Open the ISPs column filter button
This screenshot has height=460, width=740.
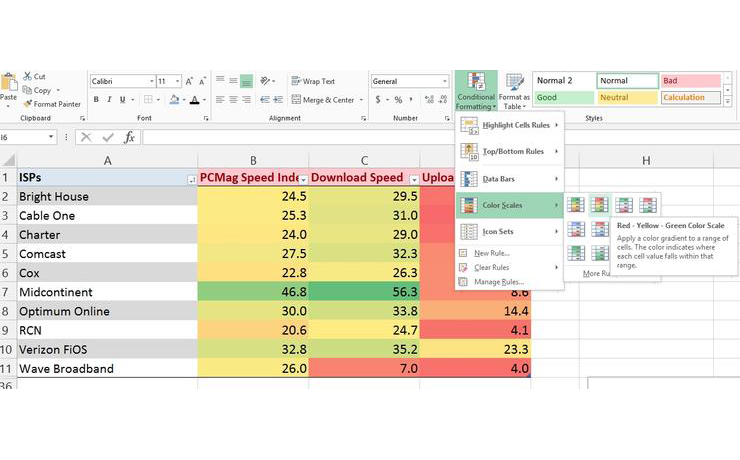pyautogui.click(x=192, y=180)
